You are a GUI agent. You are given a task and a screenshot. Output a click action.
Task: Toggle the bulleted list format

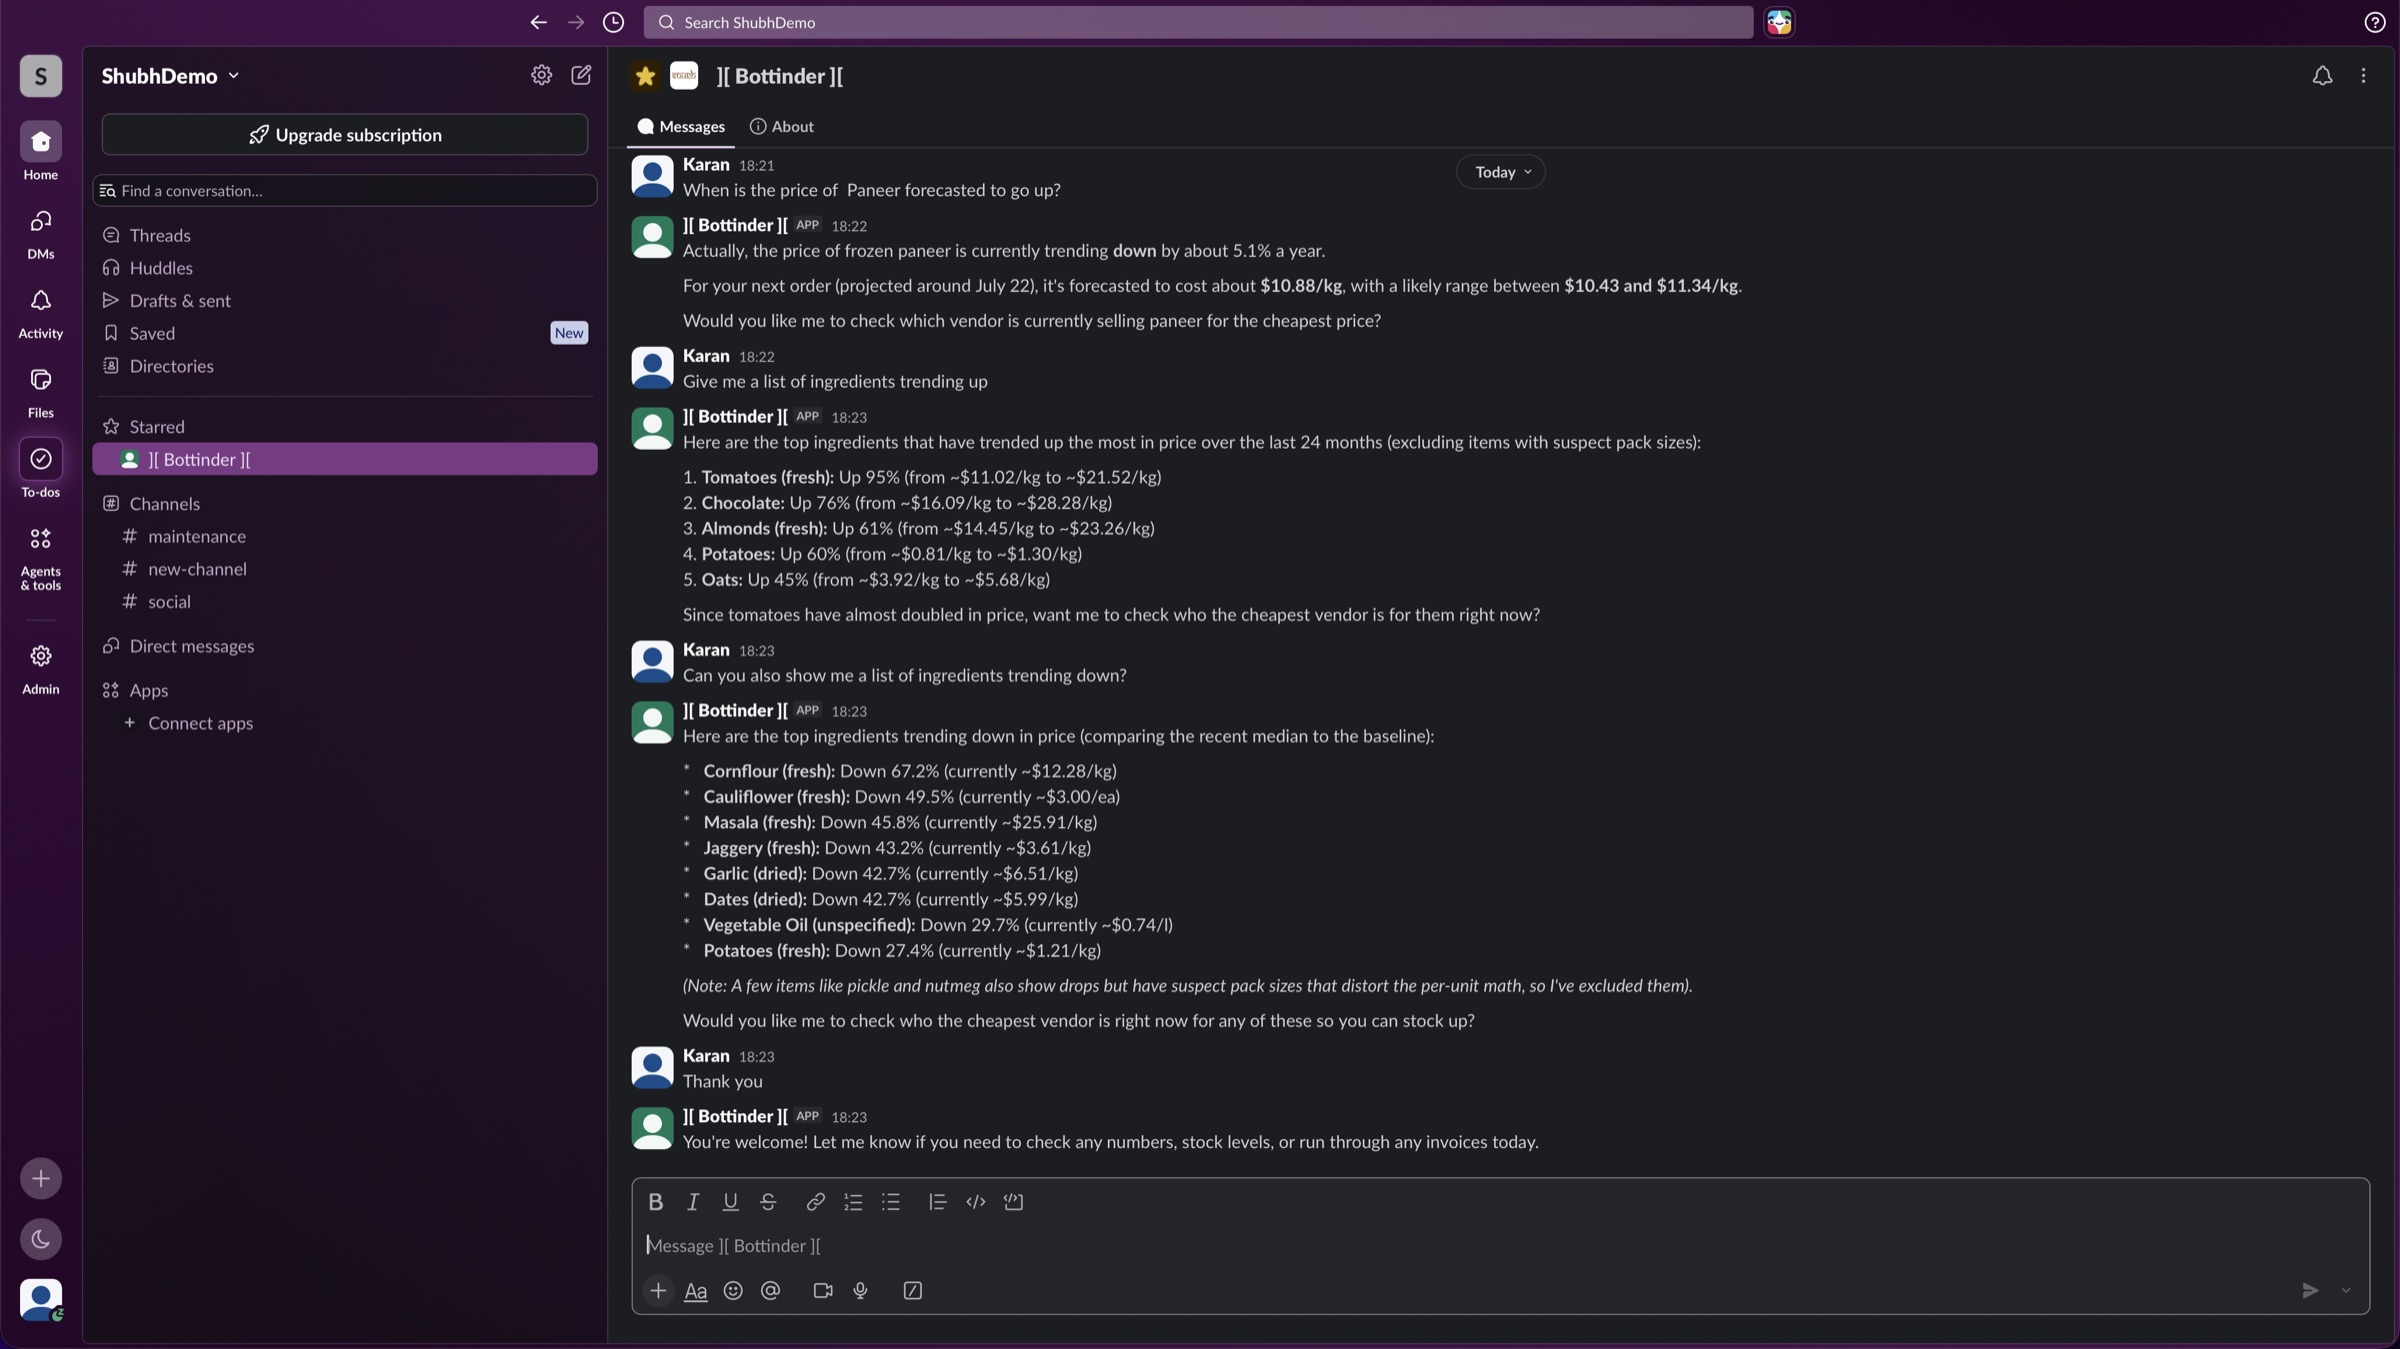click(x=891, y=1202)
